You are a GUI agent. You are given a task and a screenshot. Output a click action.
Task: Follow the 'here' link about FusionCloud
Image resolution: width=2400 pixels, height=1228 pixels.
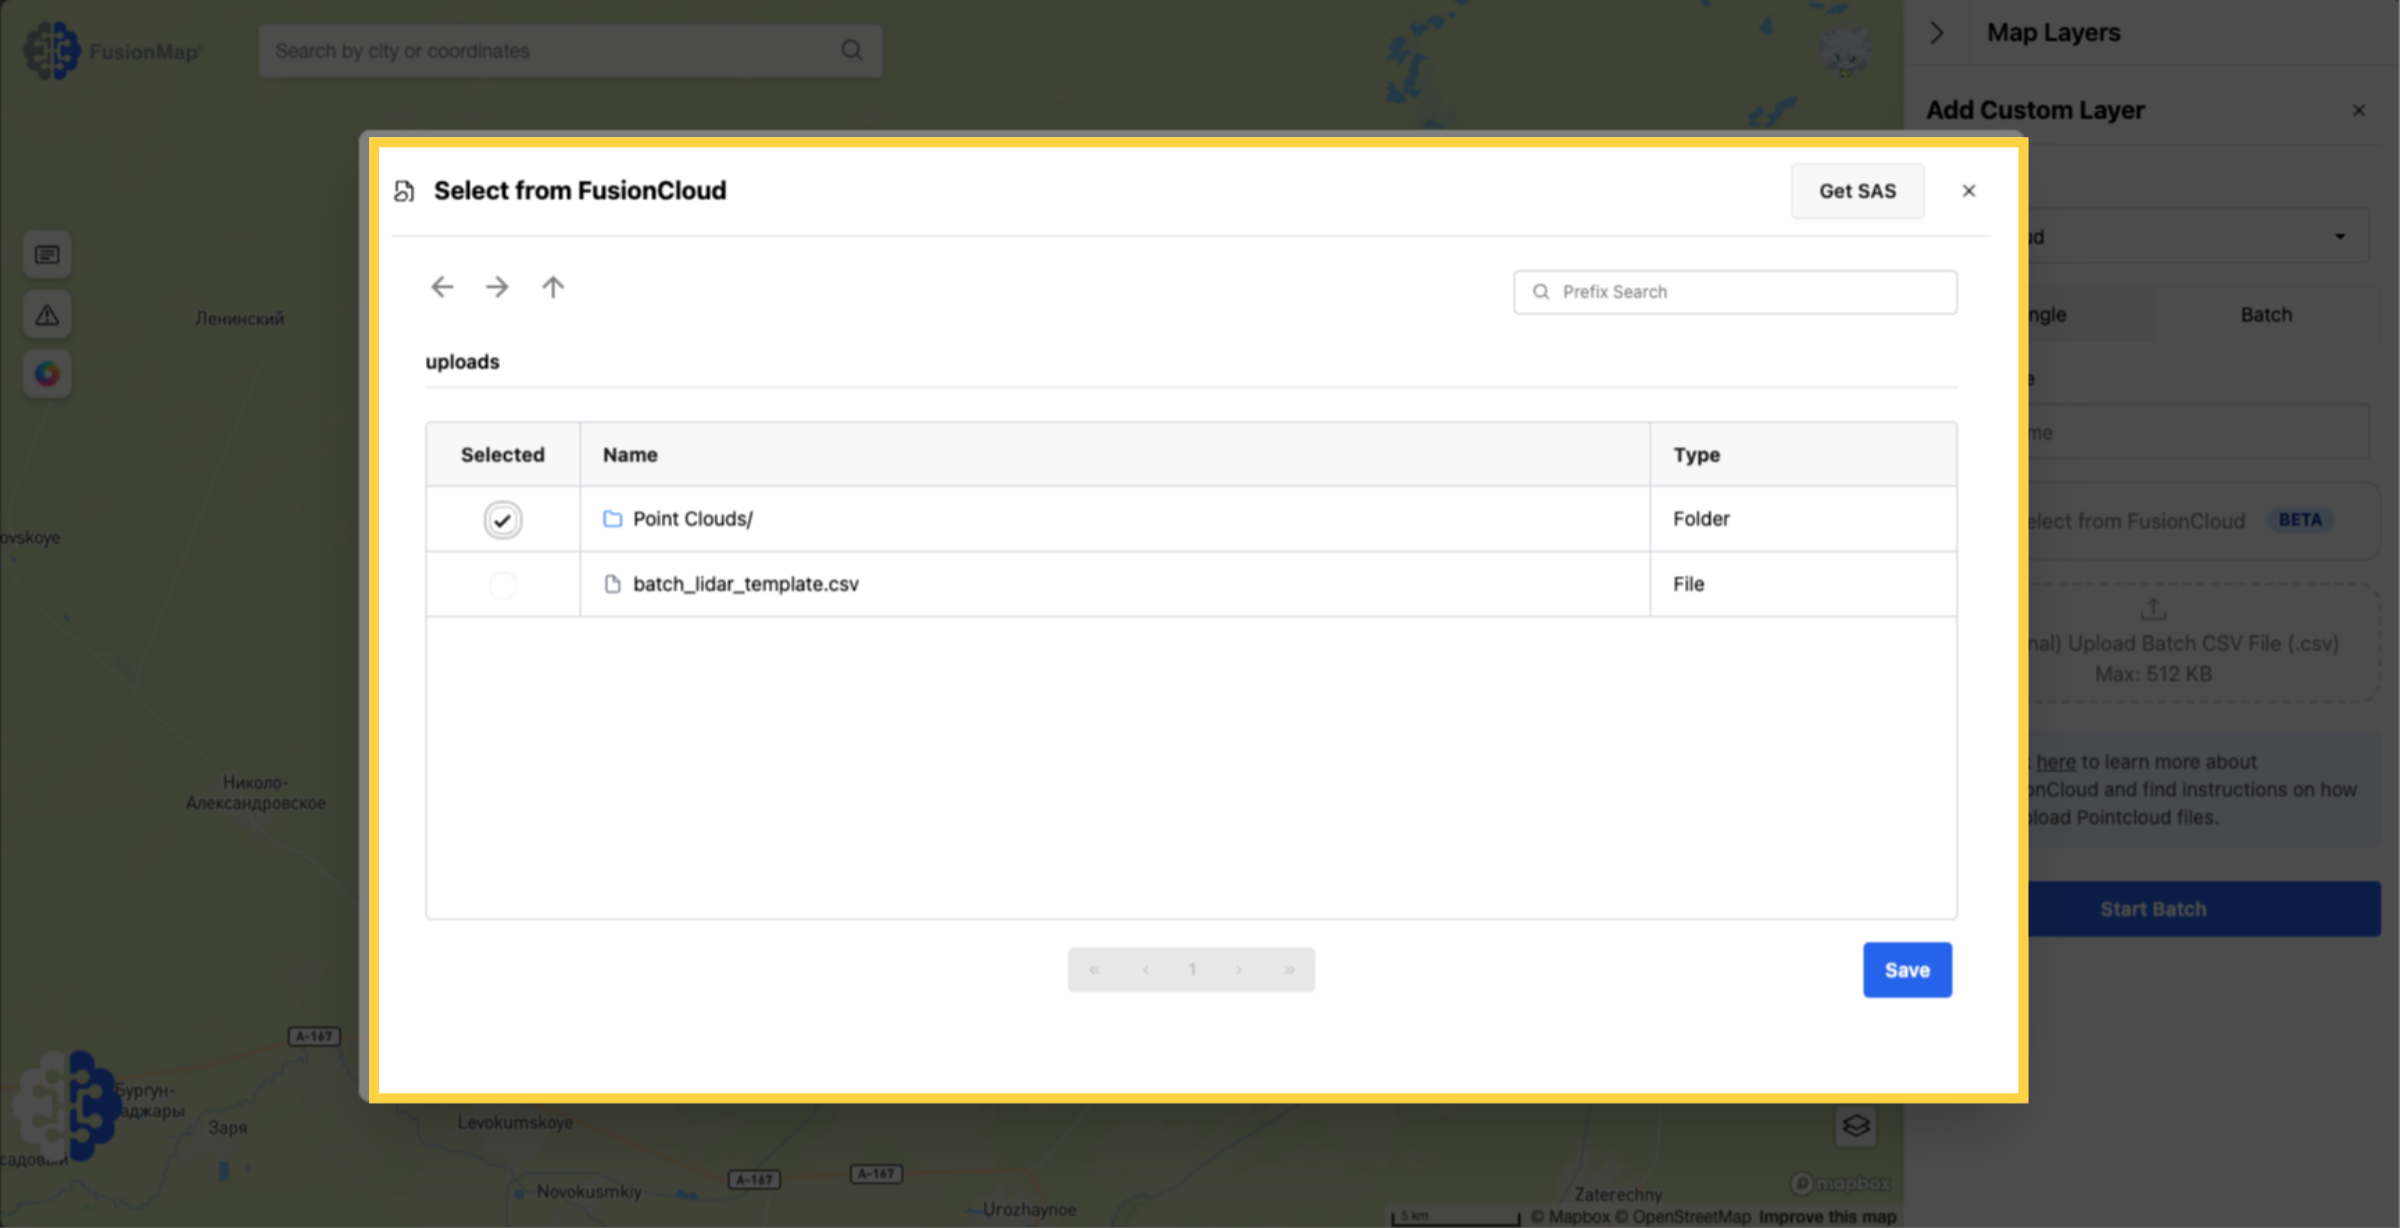point(2056,762)
